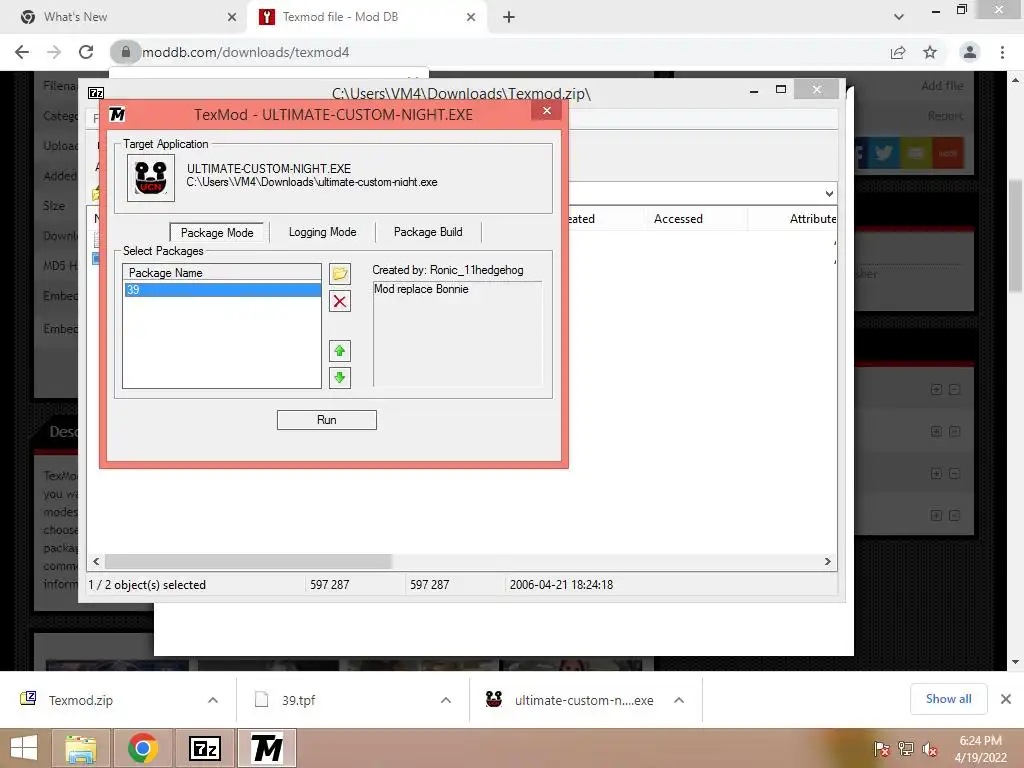Bookmark this page with the star icon
This screenshot has width=1024, height=768.
point(930,52)
